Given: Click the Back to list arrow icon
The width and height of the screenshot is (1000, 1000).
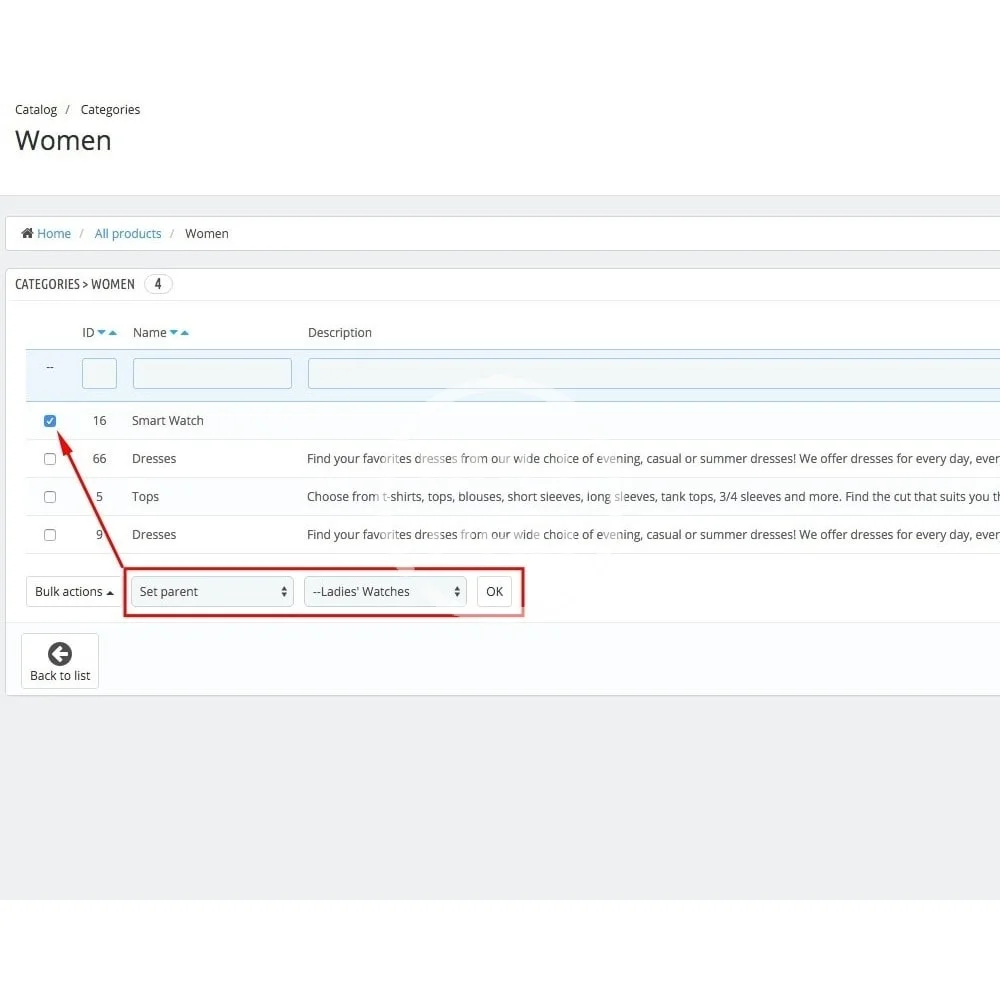Looking at the screenshot, I should click(60, 654).
